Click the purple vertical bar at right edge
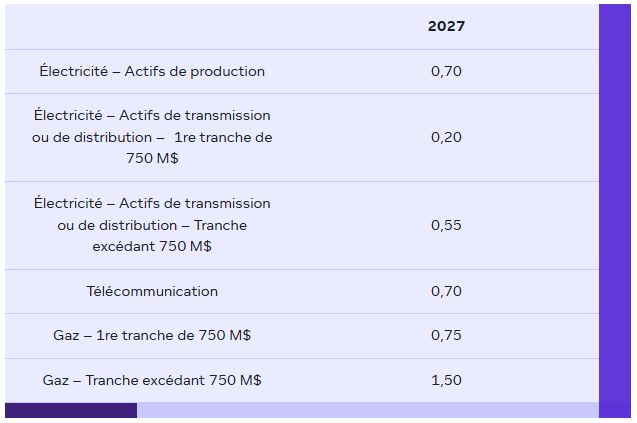The width and height of the screenshot is (637, 423). 614,200
